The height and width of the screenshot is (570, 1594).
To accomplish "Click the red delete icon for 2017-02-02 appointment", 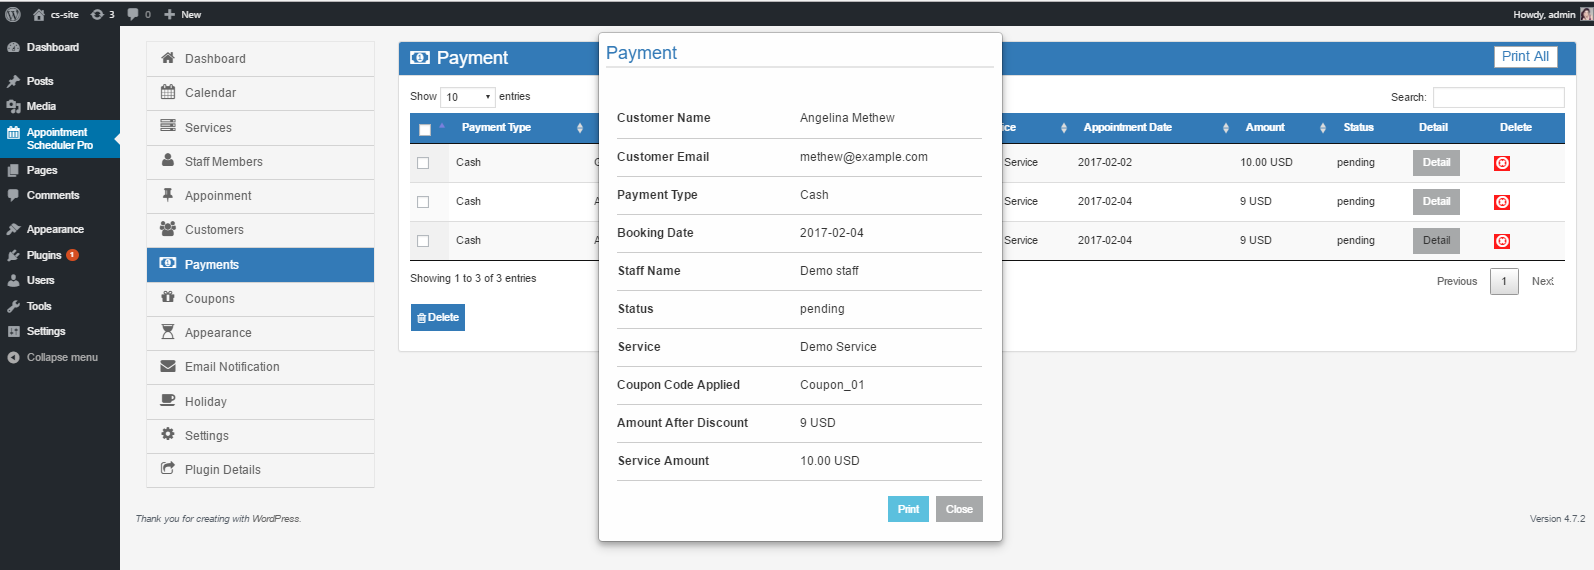I will [x=1501, y=163].
